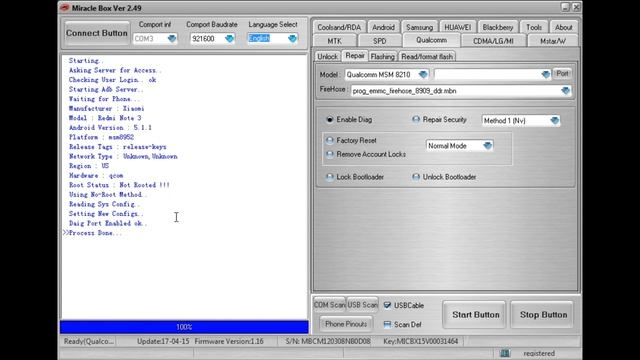Select the Blackberry tab

498,27
